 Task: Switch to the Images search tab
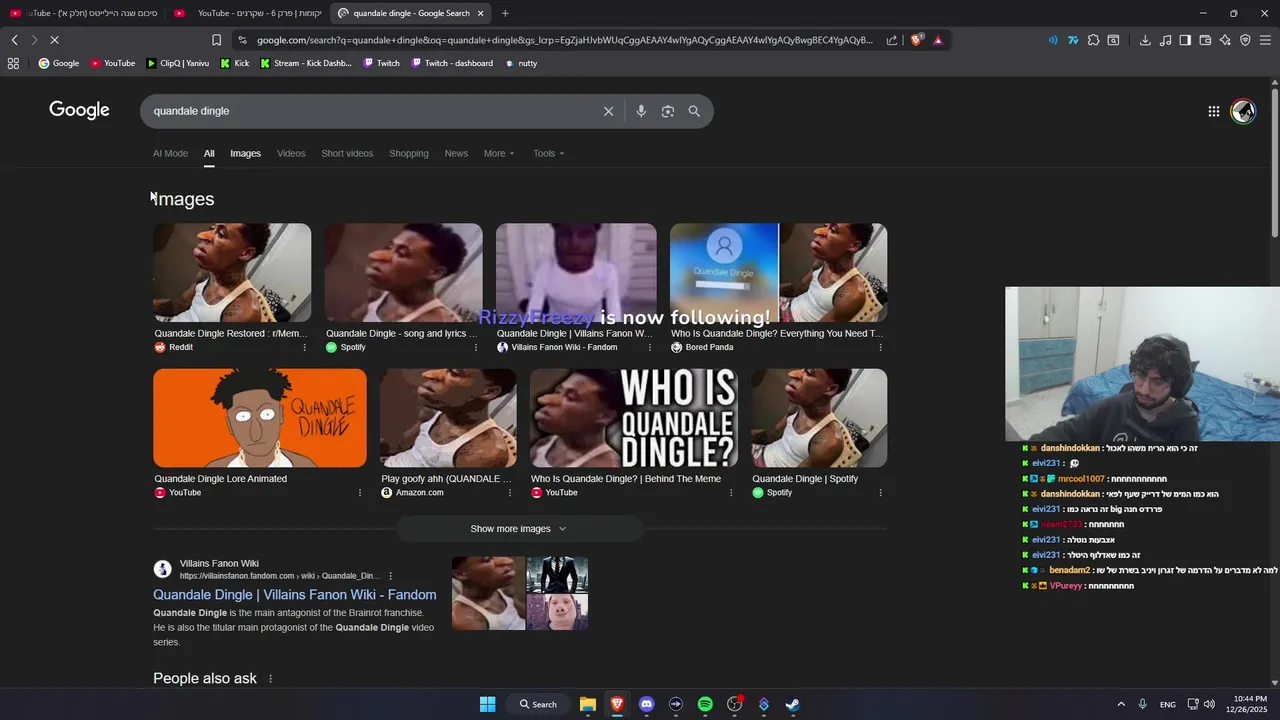(245, 153)
